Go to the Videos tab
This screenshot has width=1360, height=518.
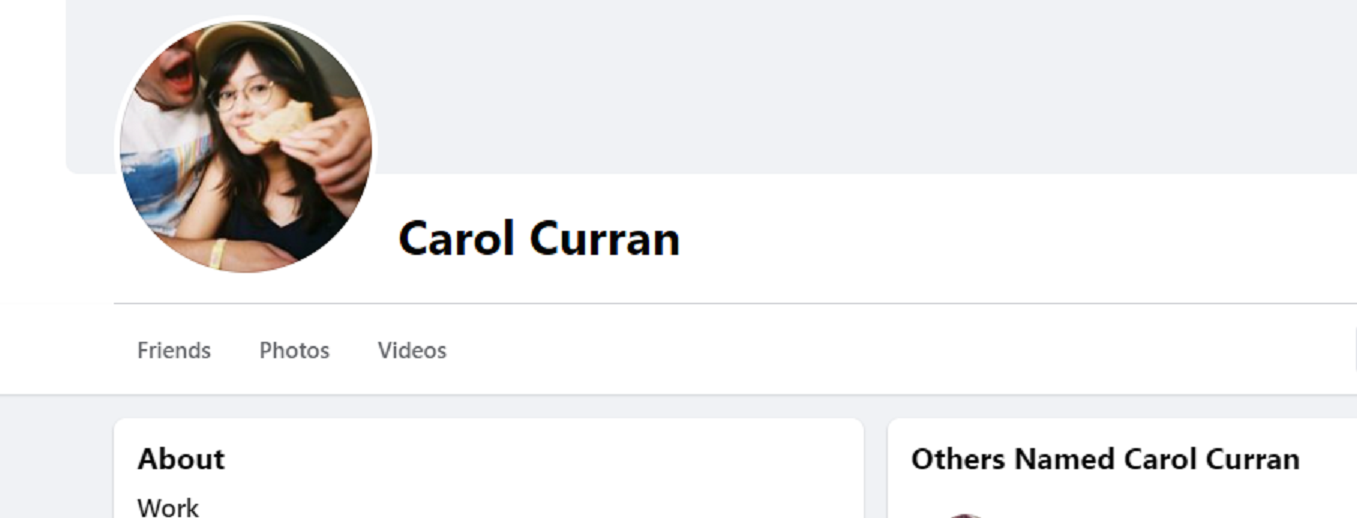tap(412, 350)
